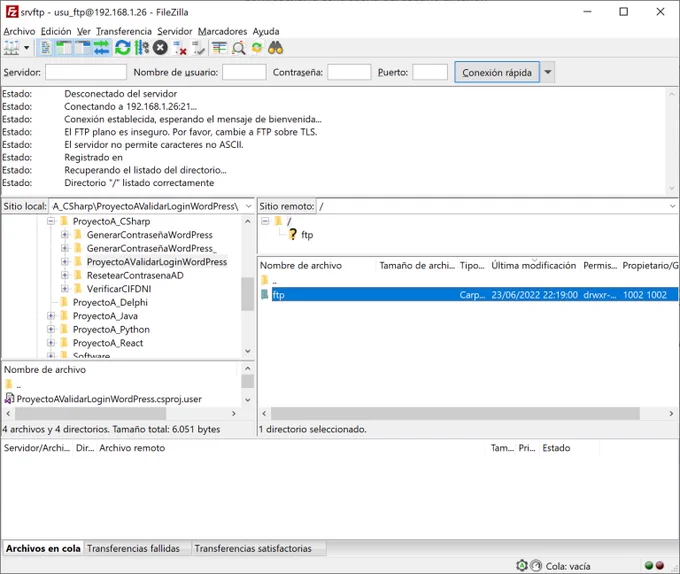Toggle local directory tree display

click(x=64, y=48)
